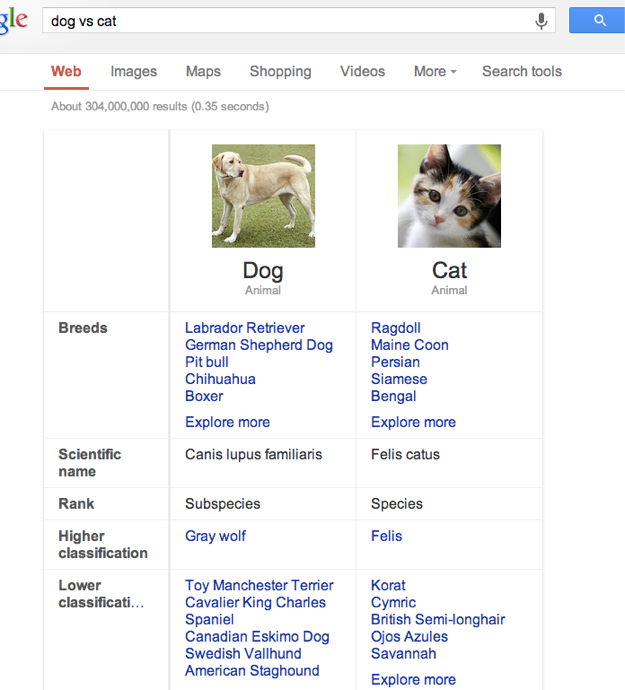This screenshot has width=625, height=690.
Task: Click the Korat link
Action: (x=388, y=585)
